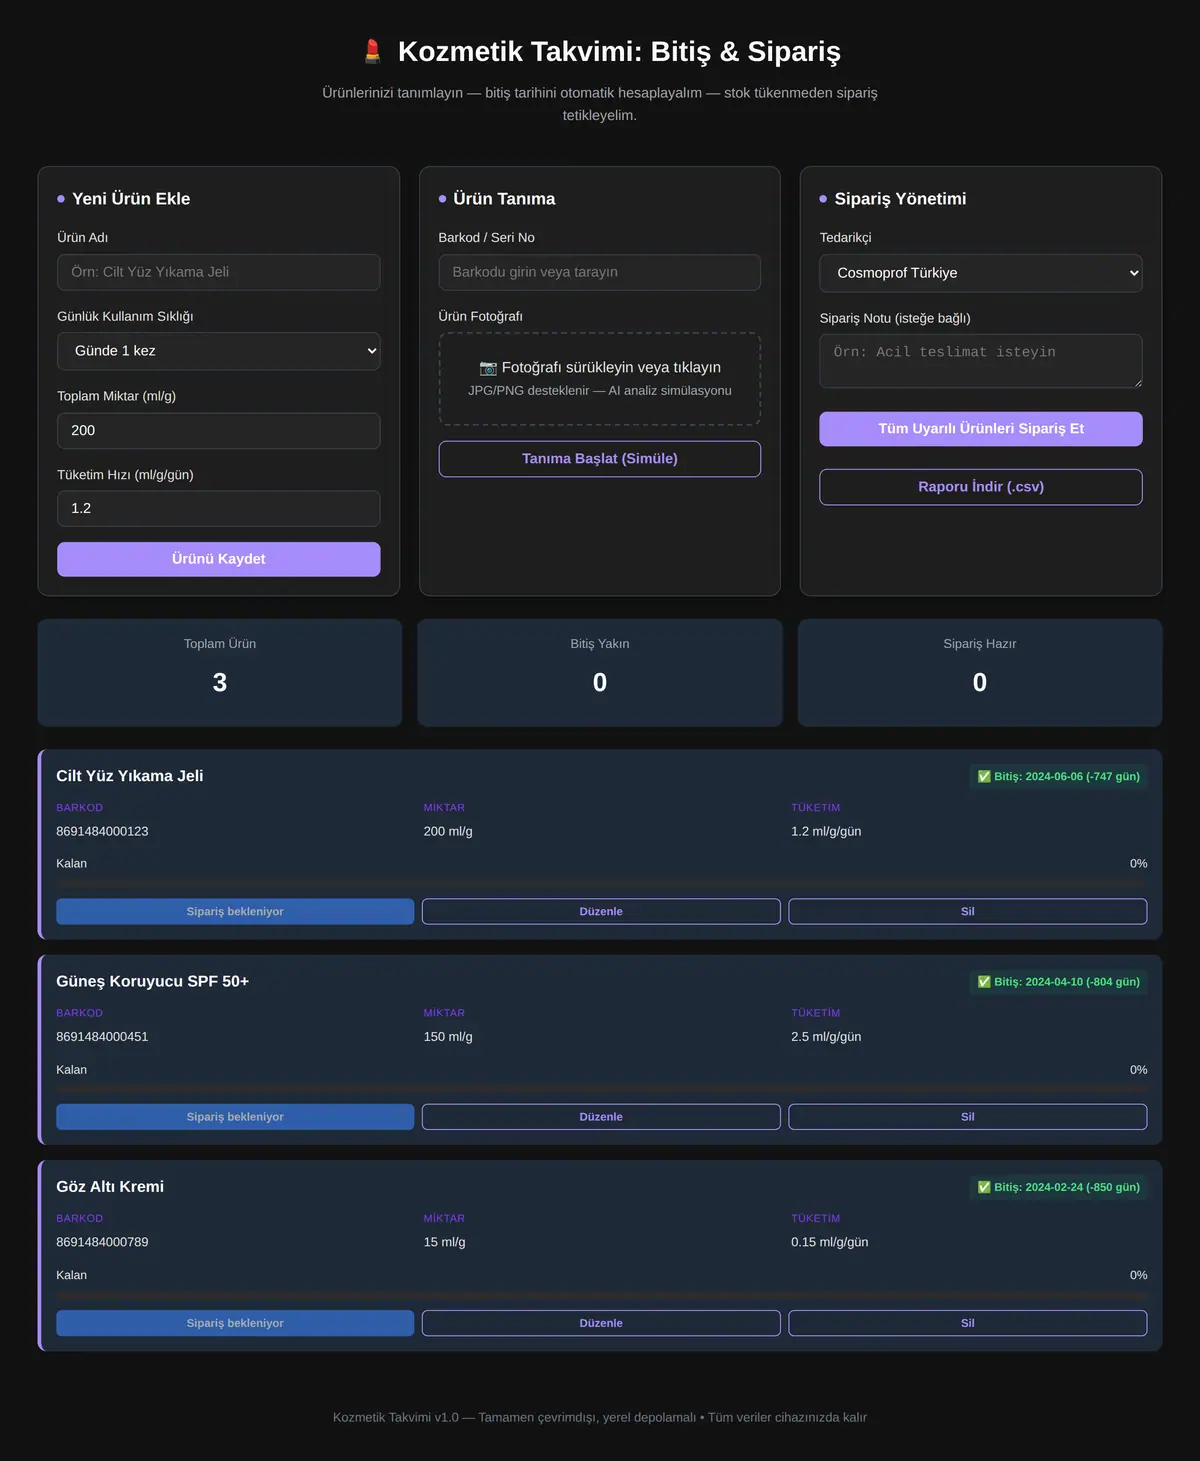Delete Güneş Koruyucu SPF 50+ with Sil

(968, 1117)
